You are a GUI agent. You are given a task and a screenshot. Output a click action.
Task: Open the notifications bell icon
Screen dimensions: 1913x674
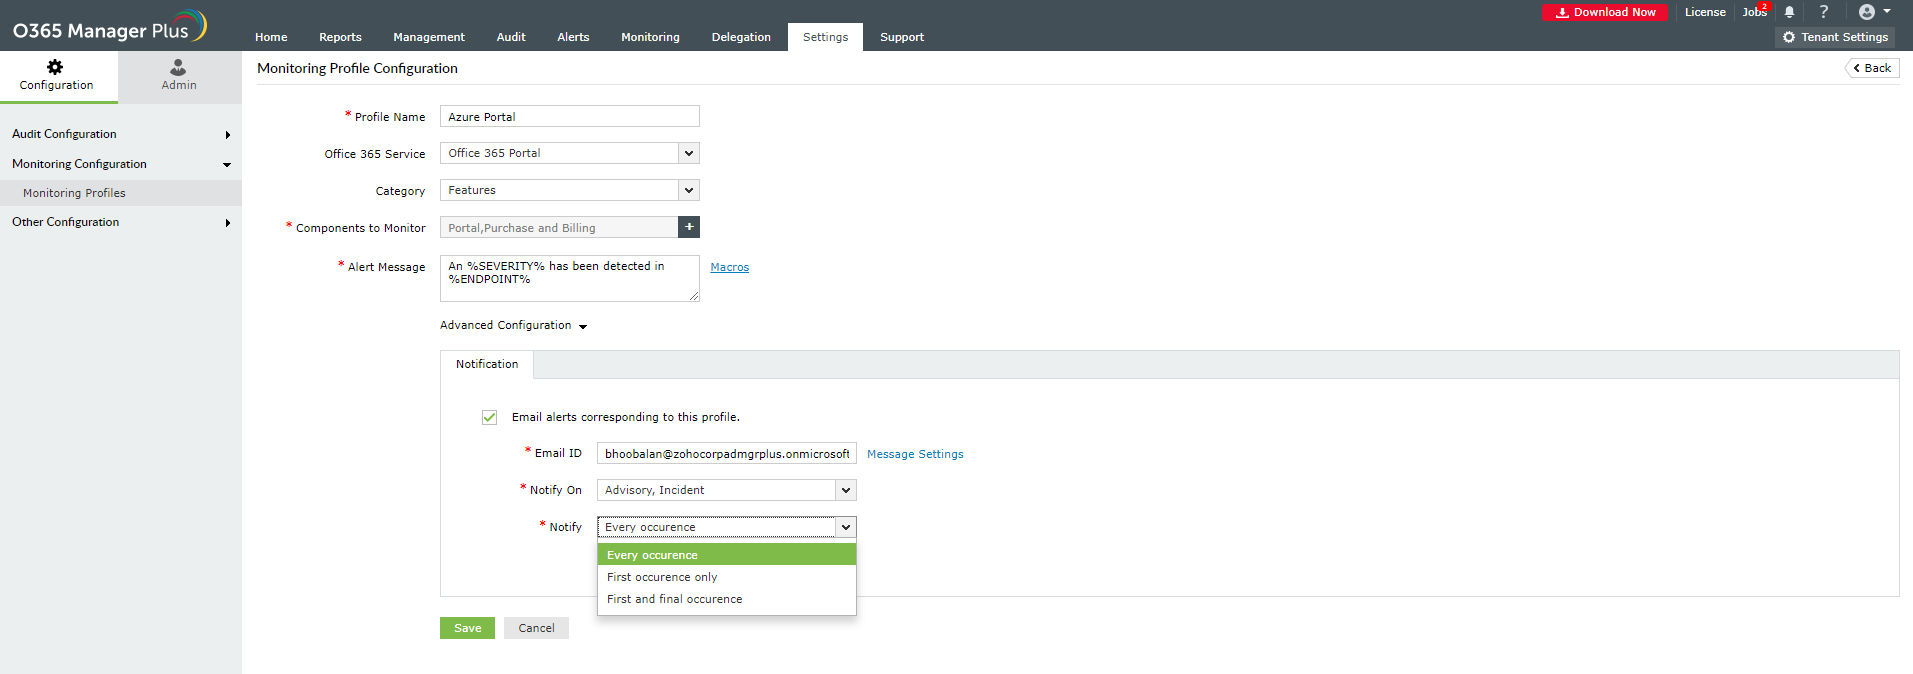(x=1789, y=12)
